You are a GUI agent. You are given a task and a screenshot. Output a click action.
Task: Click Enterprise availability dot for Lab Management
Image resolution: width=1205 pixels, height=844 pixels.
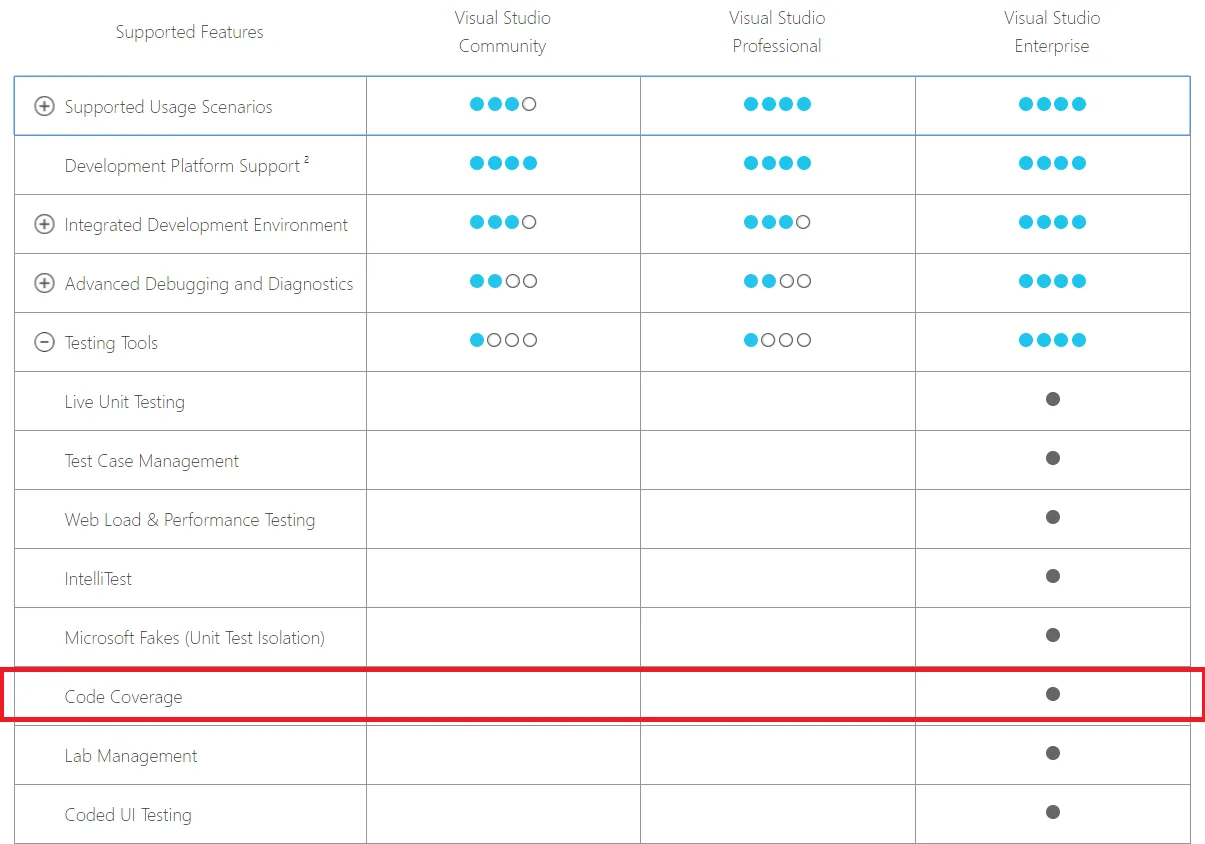pos(1052,753)
